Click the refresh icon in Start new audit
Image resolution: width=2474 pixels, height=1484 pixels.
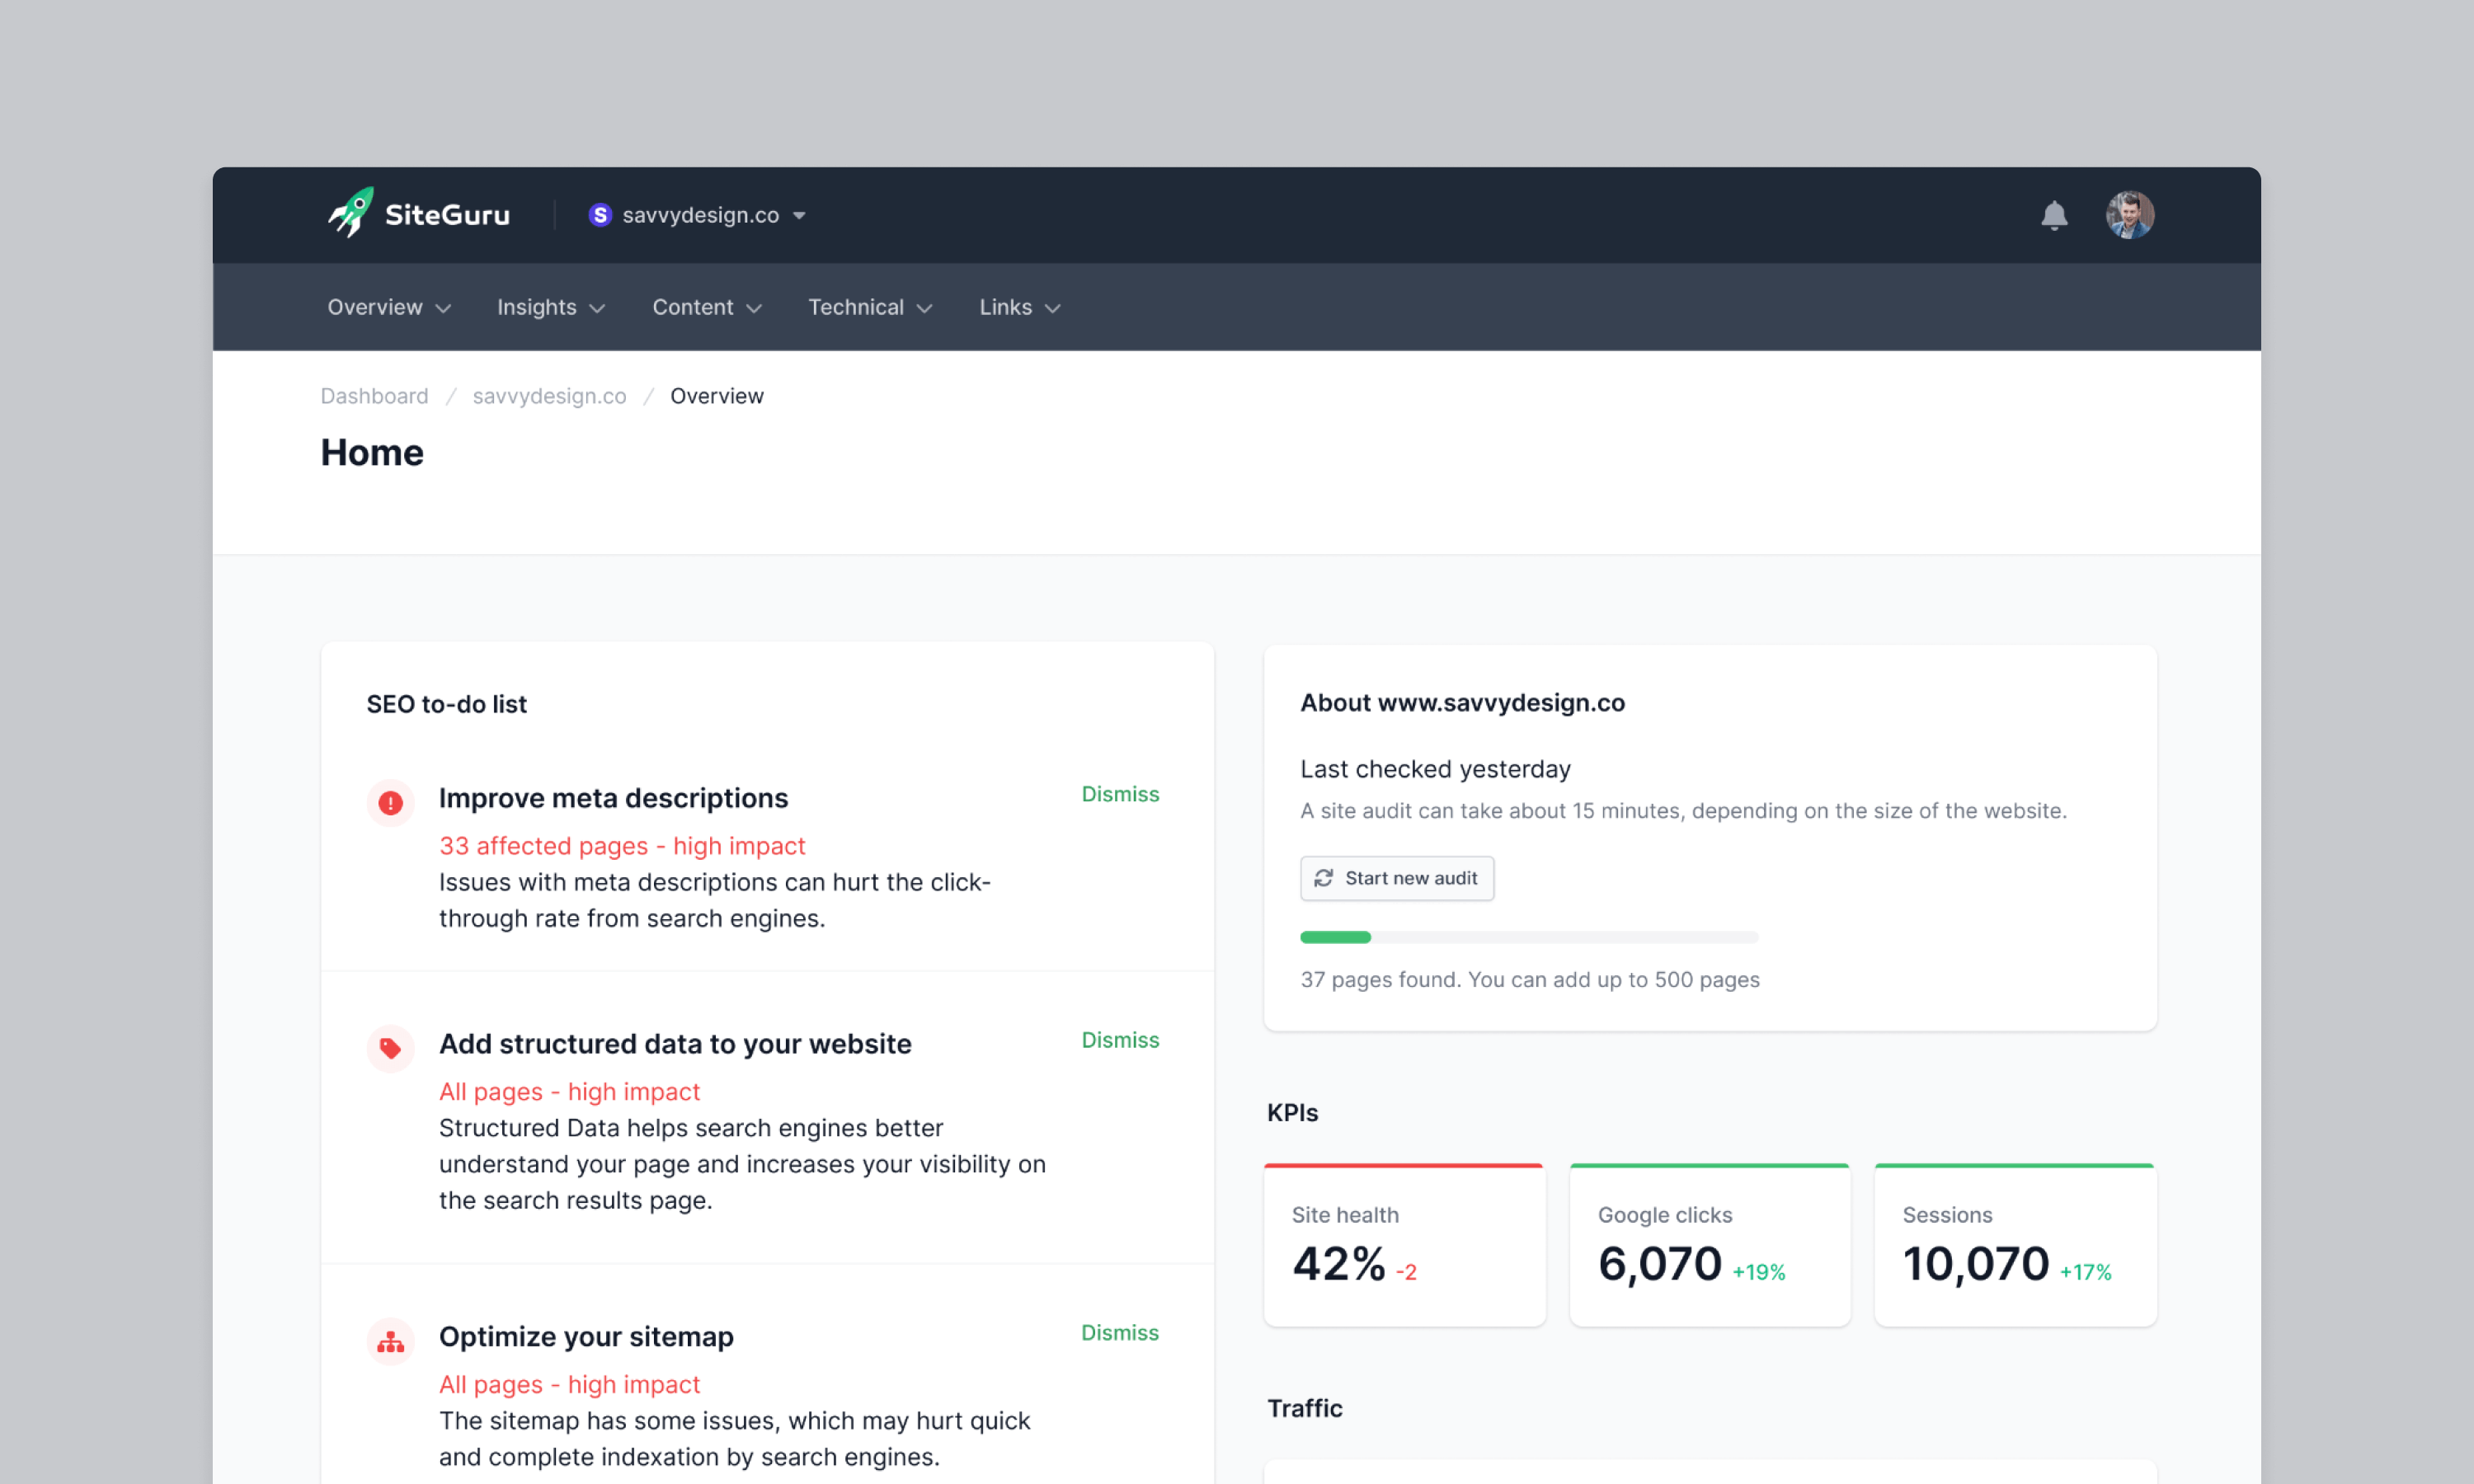coord(1323,878)
